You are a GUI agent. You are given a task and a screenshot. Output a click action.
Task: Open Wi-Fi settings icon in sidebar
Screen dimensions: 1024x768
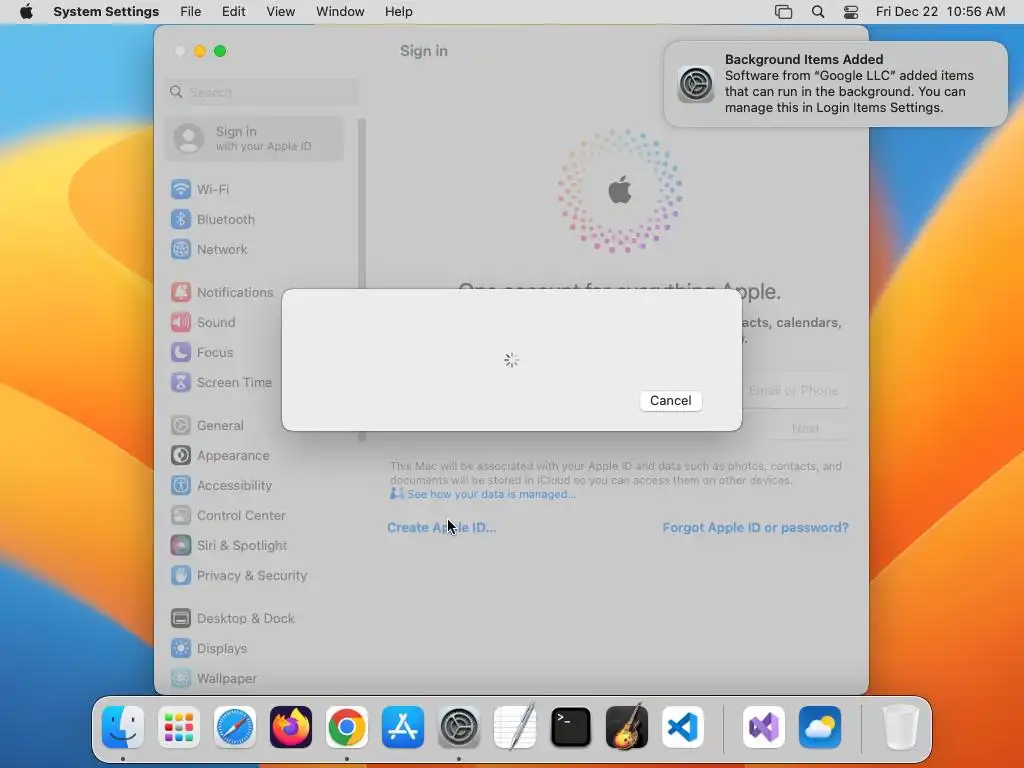pyautogui.click(x=181, y=189)
